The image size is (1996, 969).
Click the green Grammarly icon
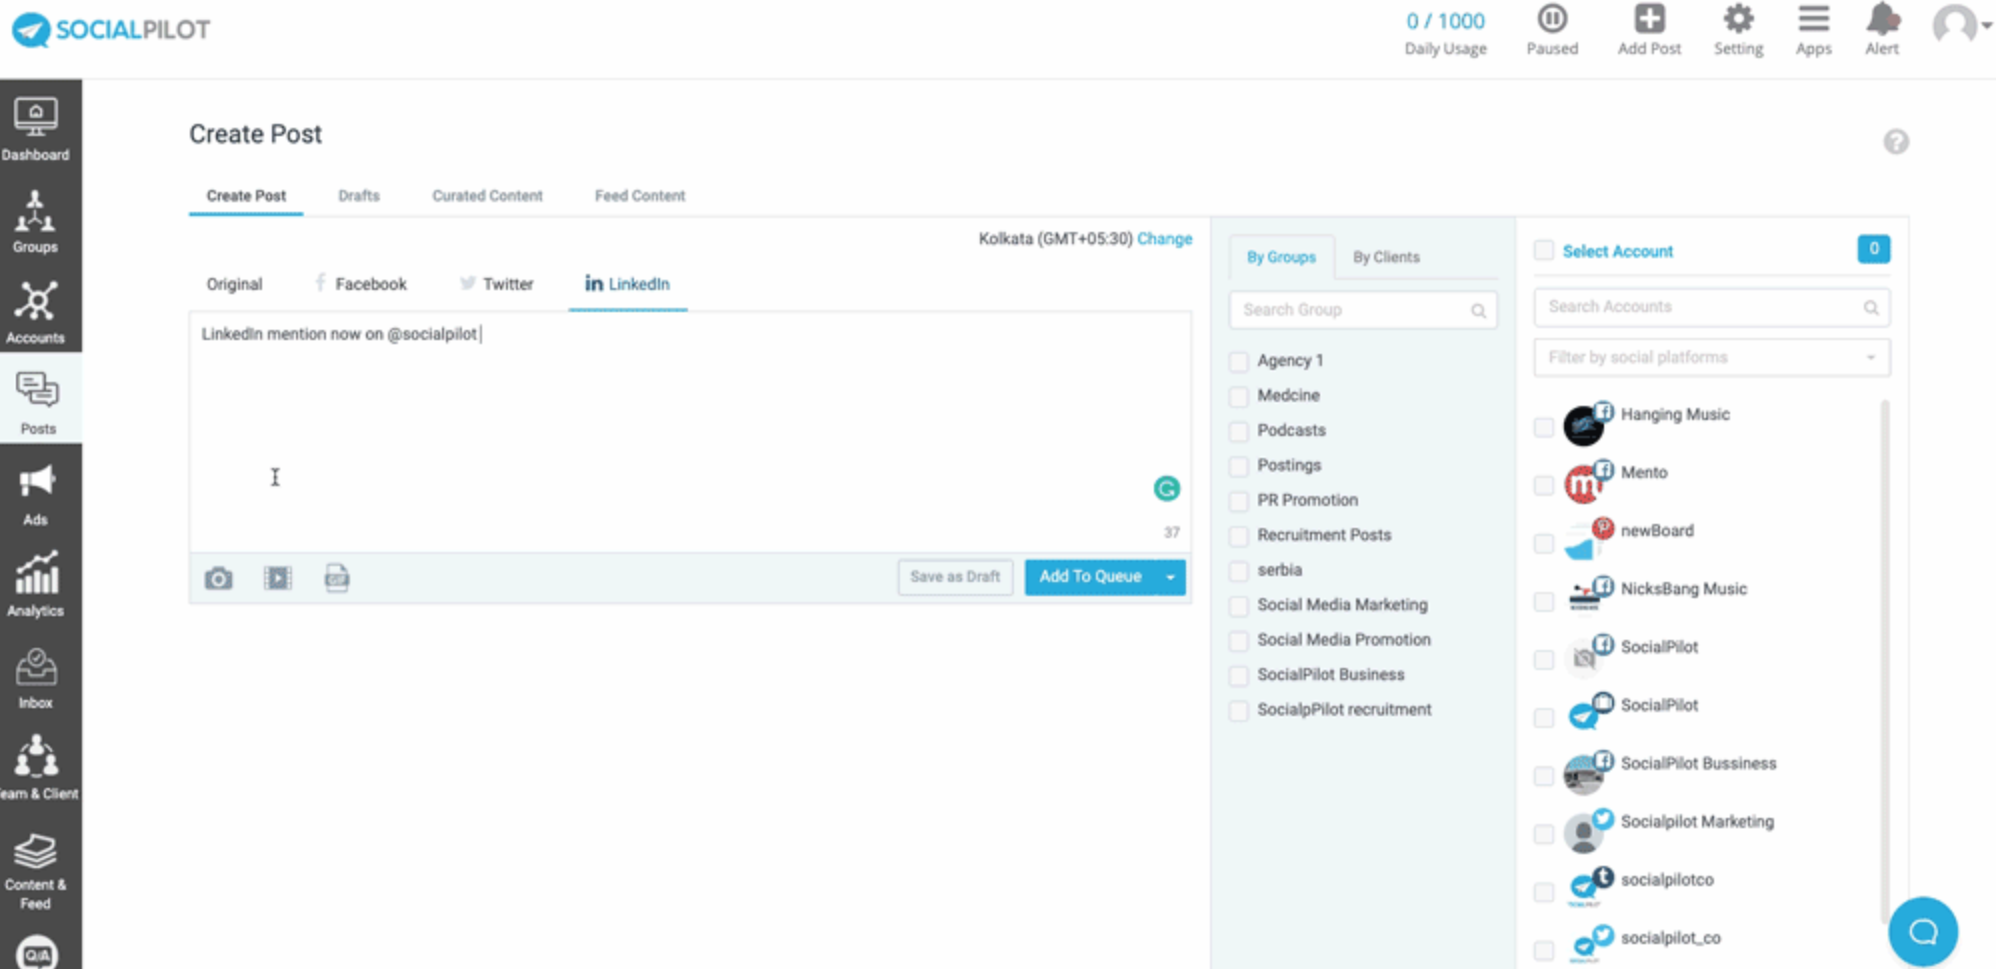(x=1166, y=488)
